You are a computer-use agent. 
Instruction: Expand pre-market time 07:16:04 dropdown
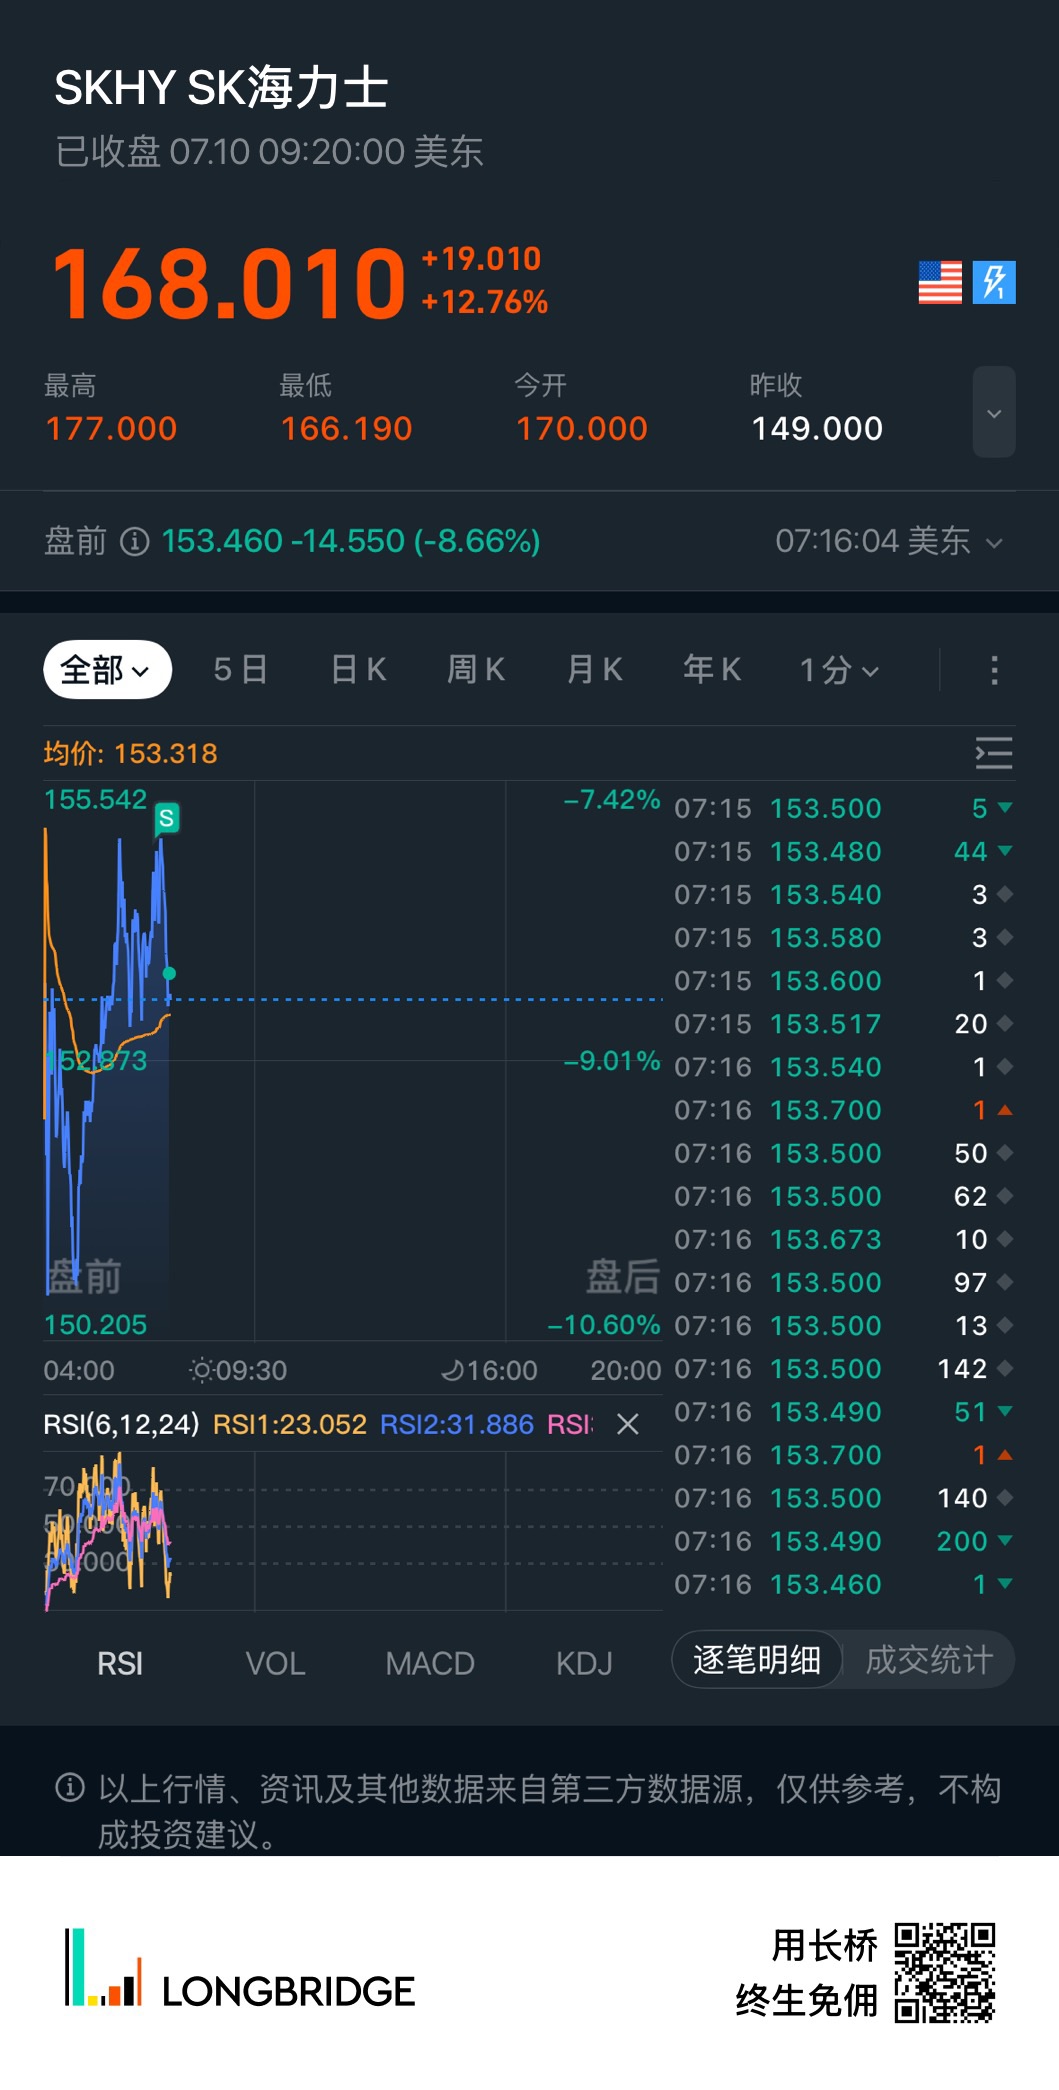[889, 541]
